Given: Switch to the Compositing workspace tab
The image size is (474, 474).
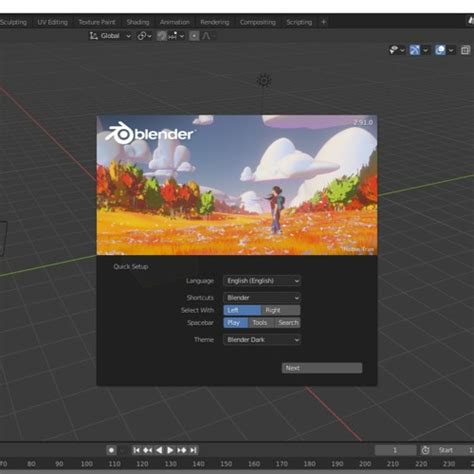Looking at the screenshot, I should click(x=258, y=22).
